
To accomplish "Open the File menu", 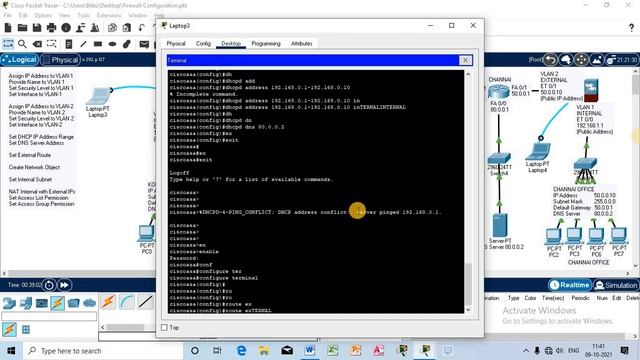I will (x=8, y=15).
